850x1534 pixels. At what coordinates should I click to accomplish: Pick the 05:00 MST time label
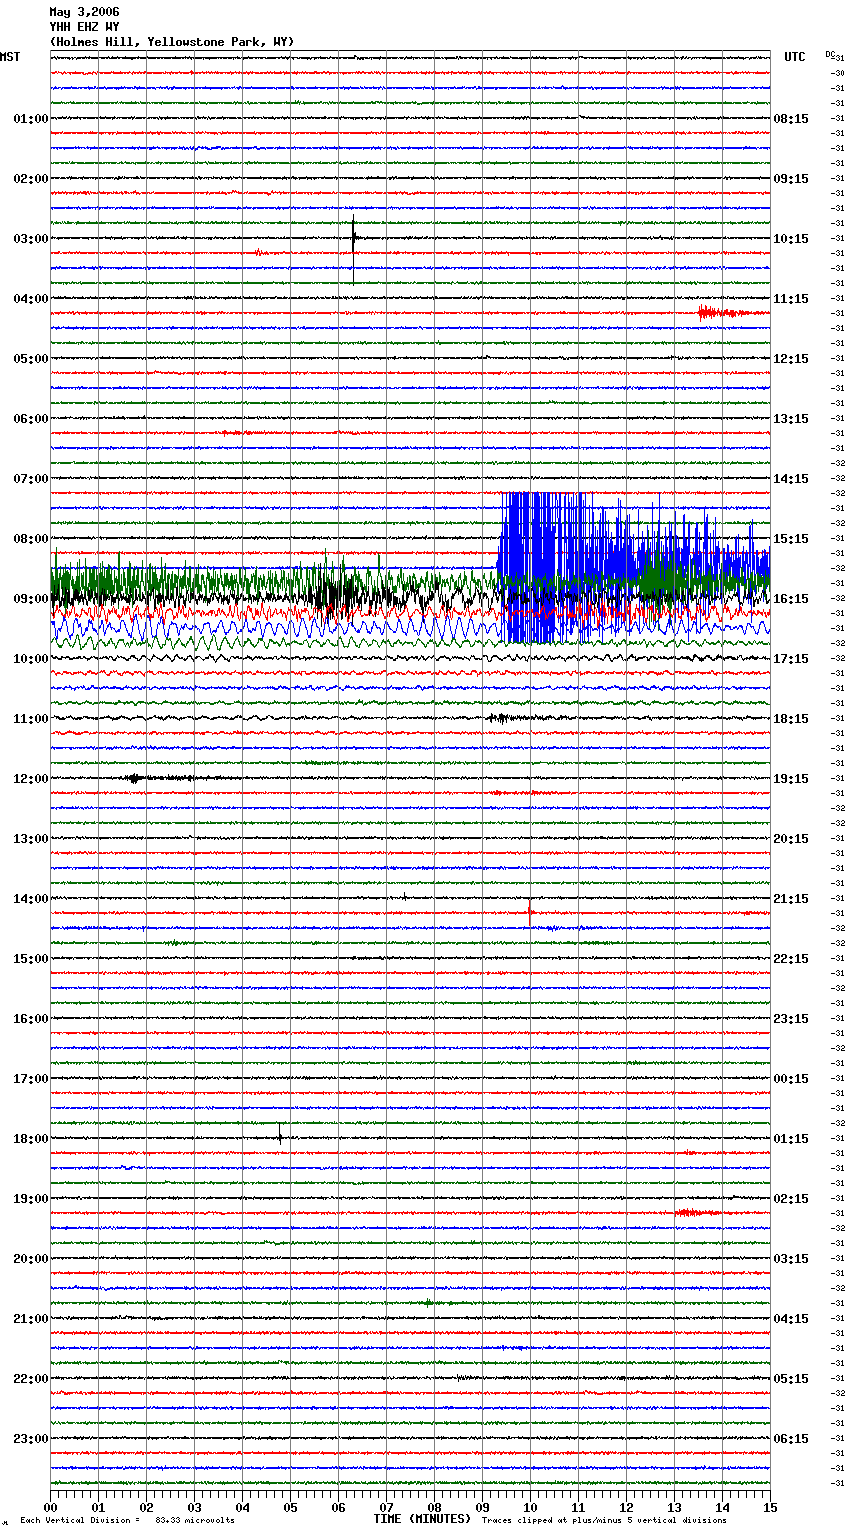(x=31, y=359)
